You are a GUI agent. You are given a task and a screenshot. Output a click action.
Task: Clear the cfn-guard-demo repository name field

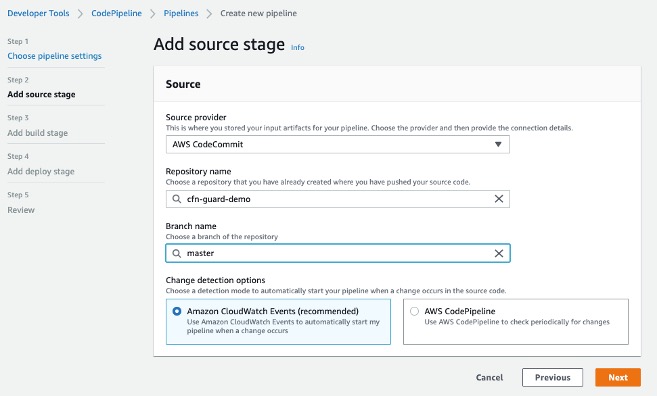[x=499, y=199]
